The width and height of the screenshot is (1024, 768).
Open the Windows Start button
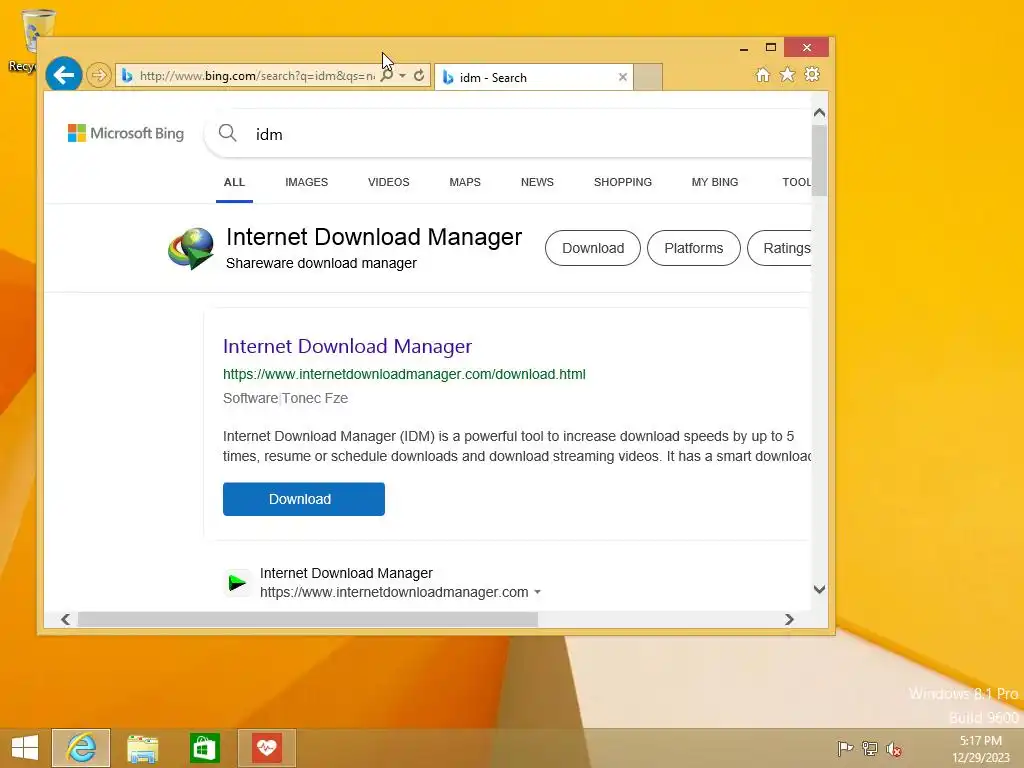(25, 748)
